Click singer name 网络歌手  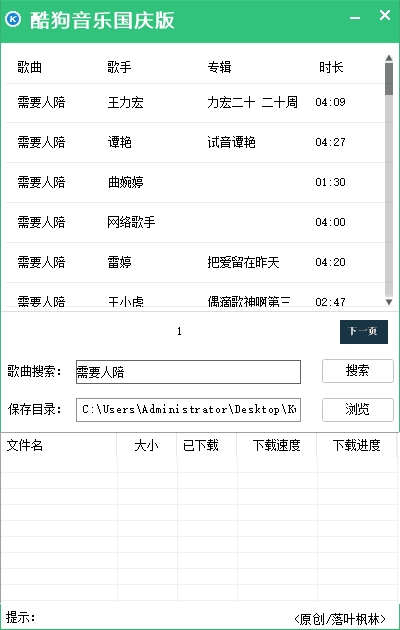[x=131, y=222]
